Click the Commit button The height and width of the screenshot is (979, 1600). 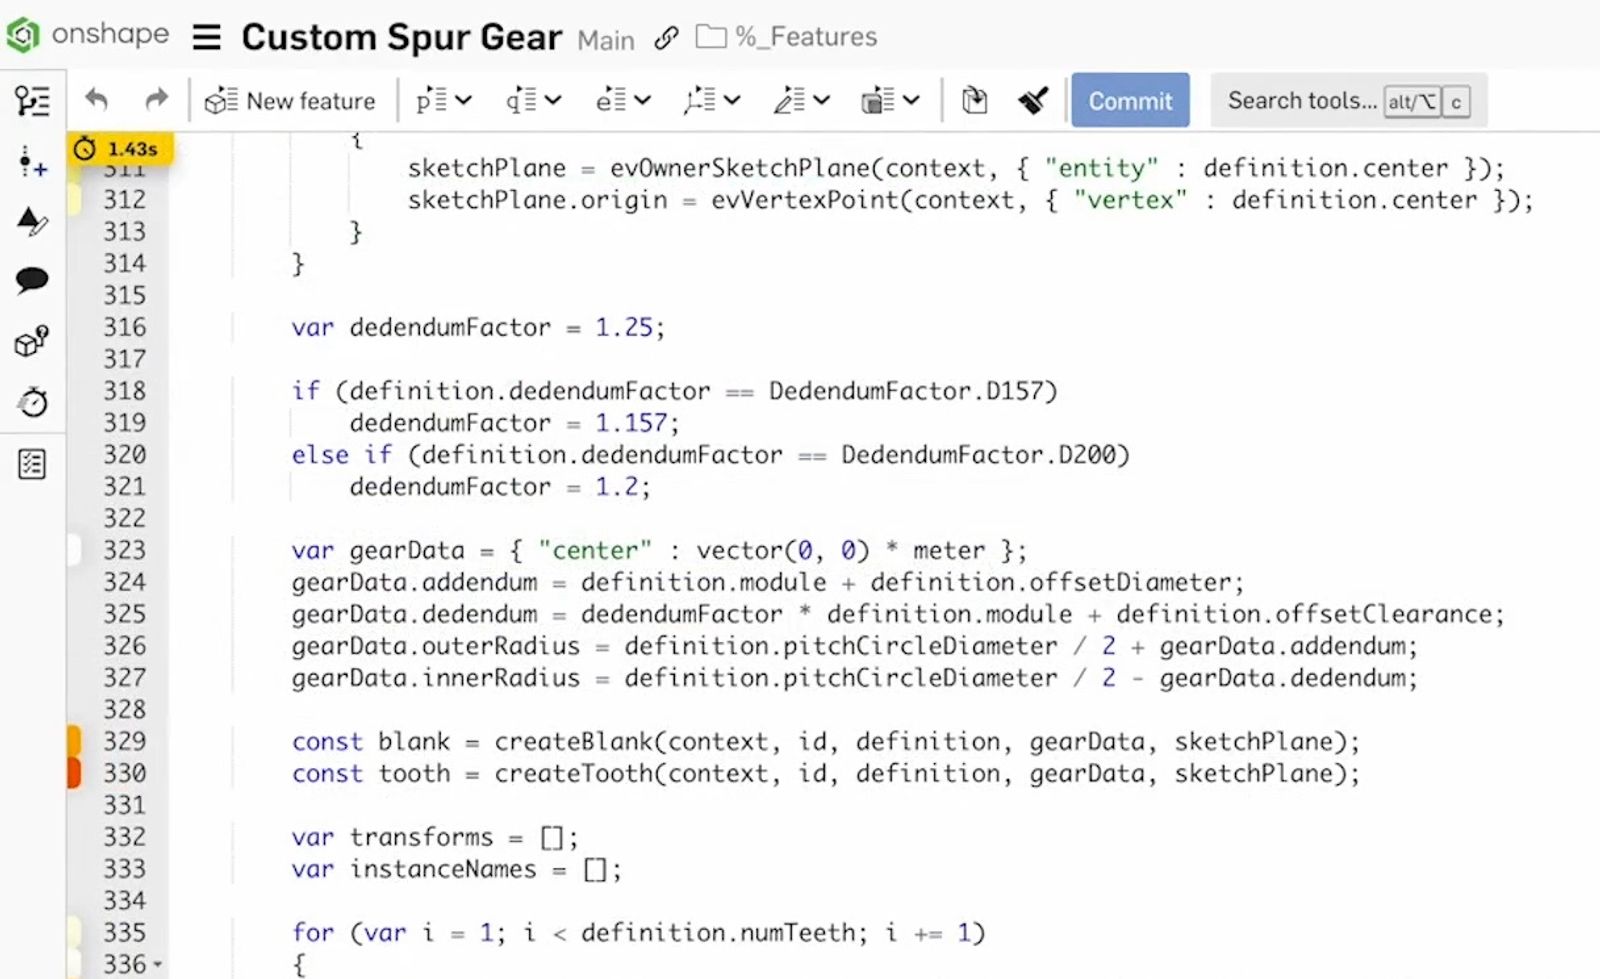(1130, 100)
